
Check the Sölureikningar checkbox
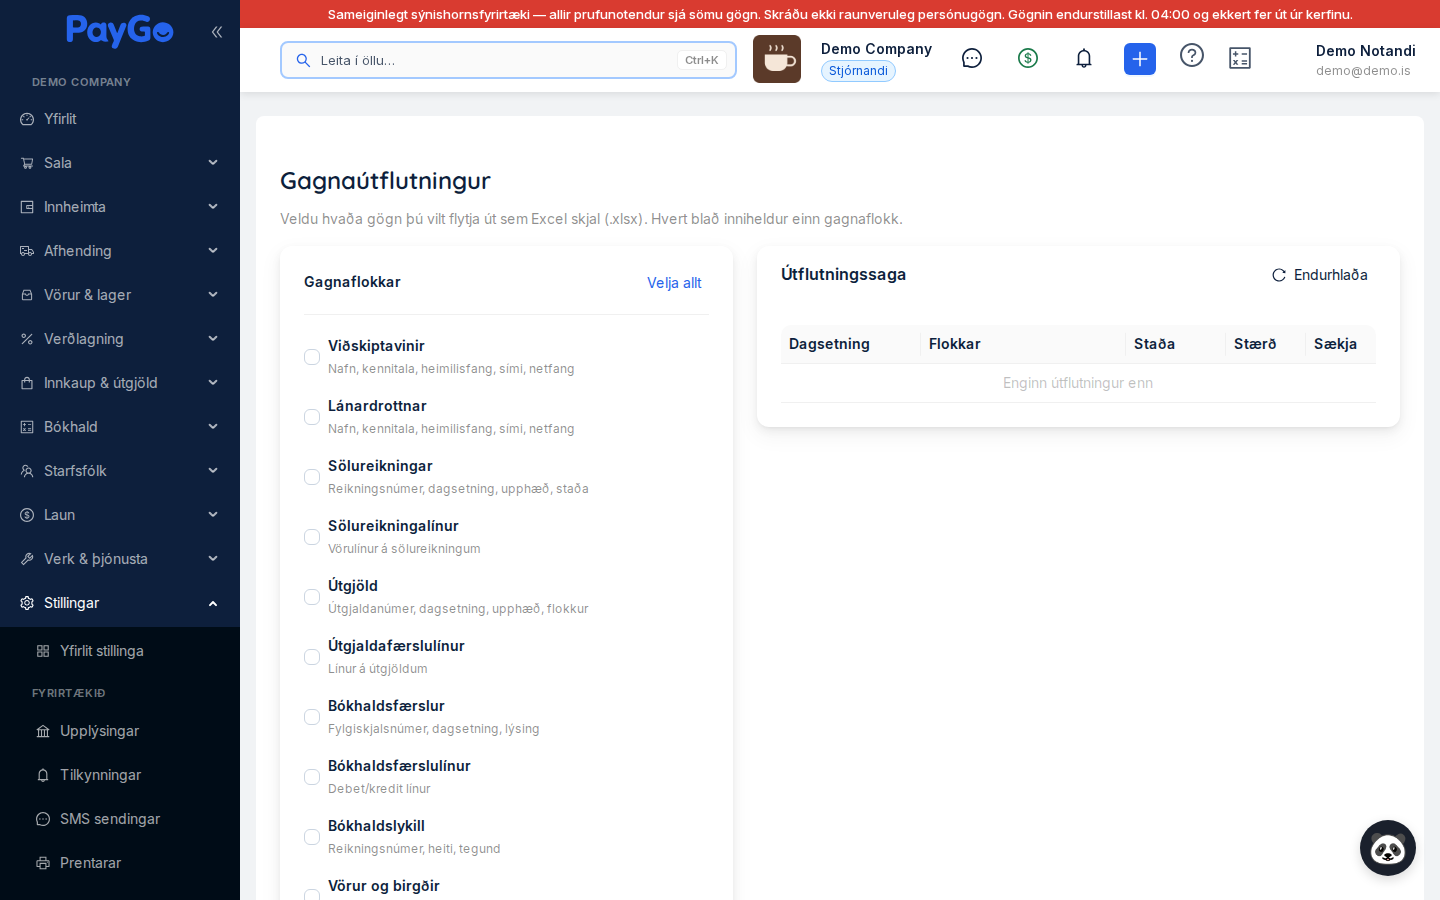pos(312,477)
